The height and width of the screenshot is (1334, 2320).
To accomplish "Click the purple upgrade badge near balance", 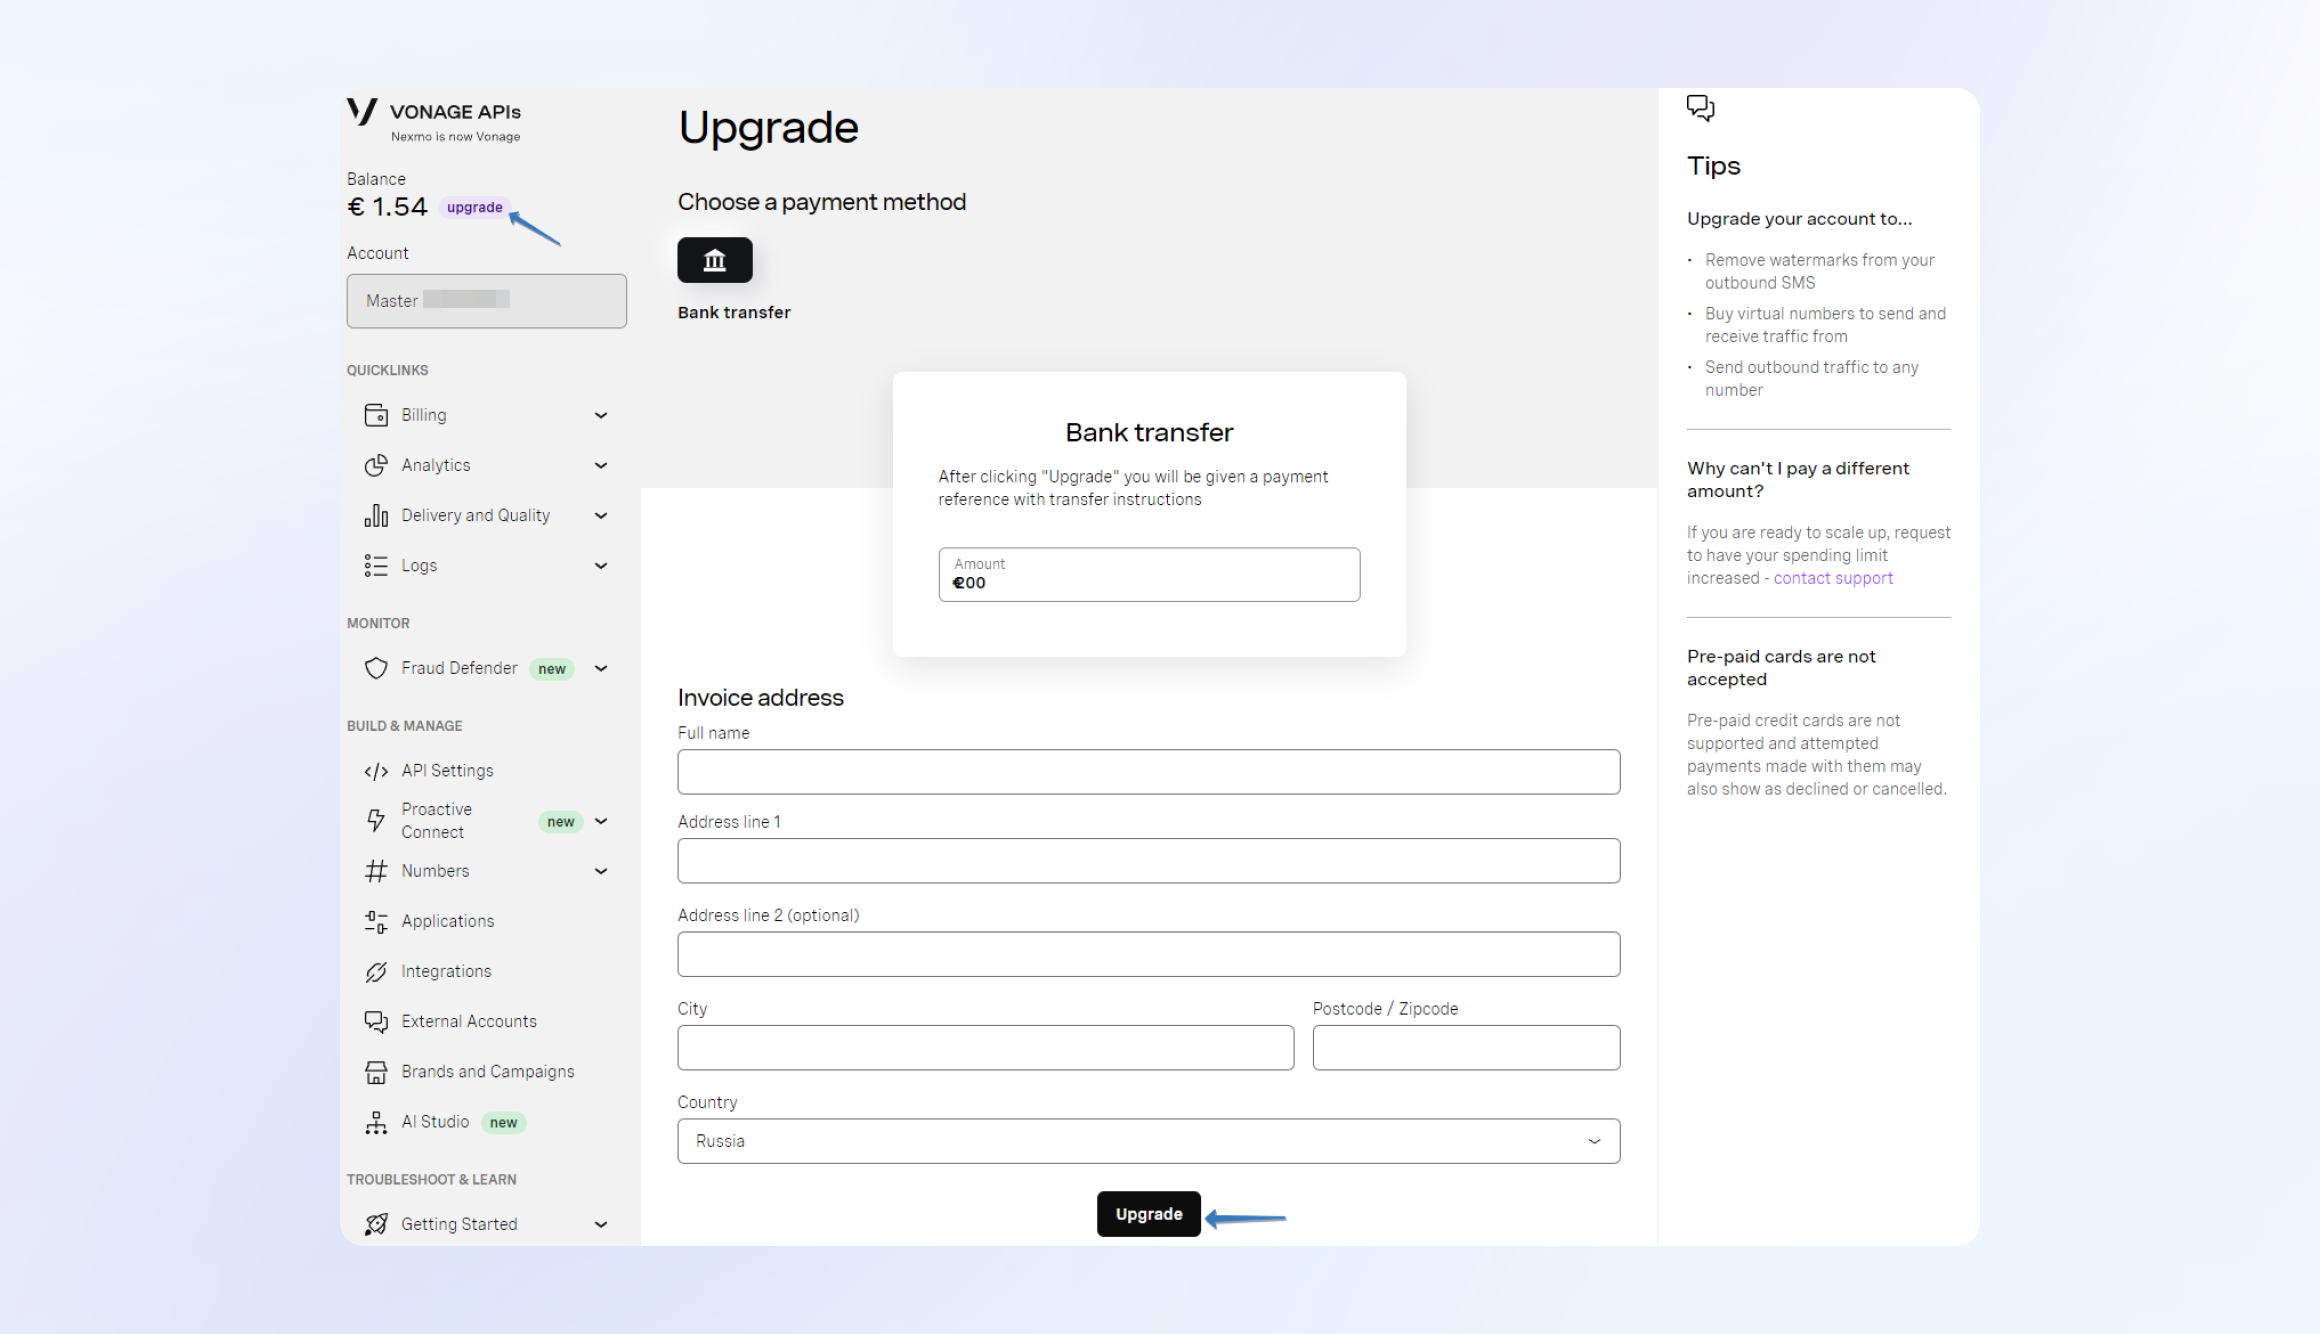I will 474,207.
